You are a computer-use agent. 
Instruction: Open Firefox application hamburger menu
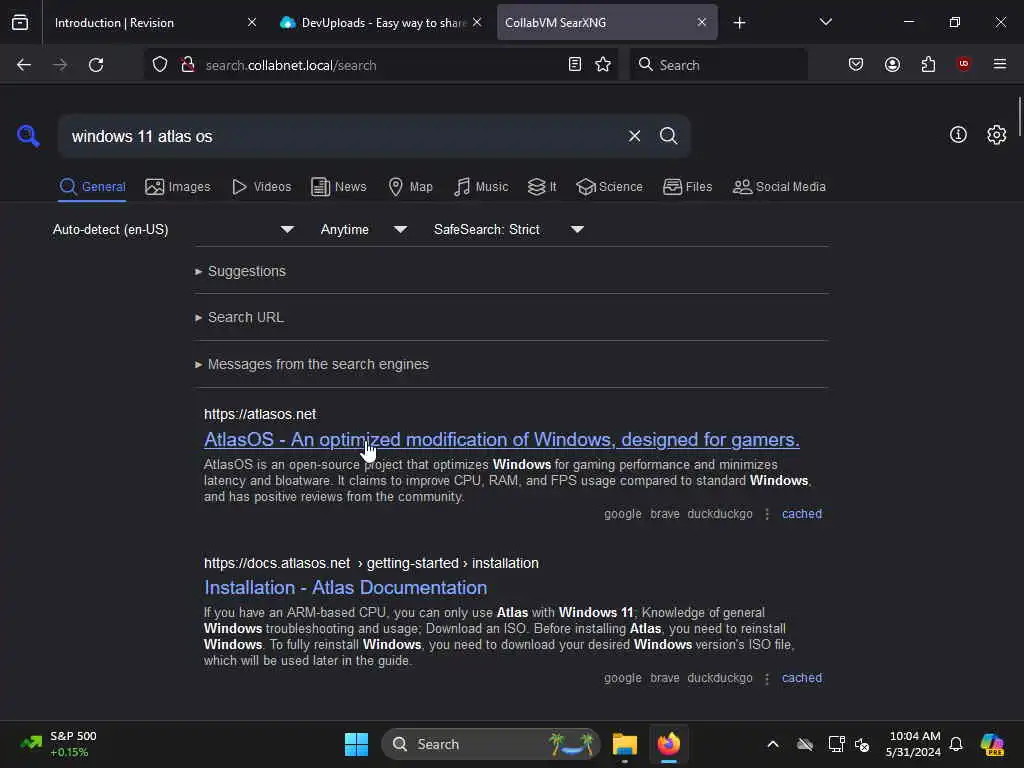click(1000, 64)
